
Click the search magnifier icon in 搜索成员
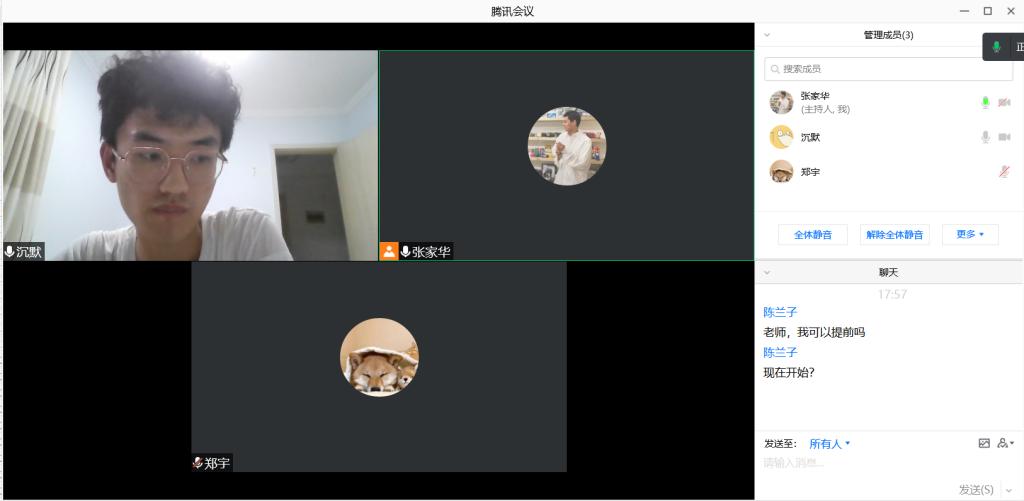coord(775,69)
